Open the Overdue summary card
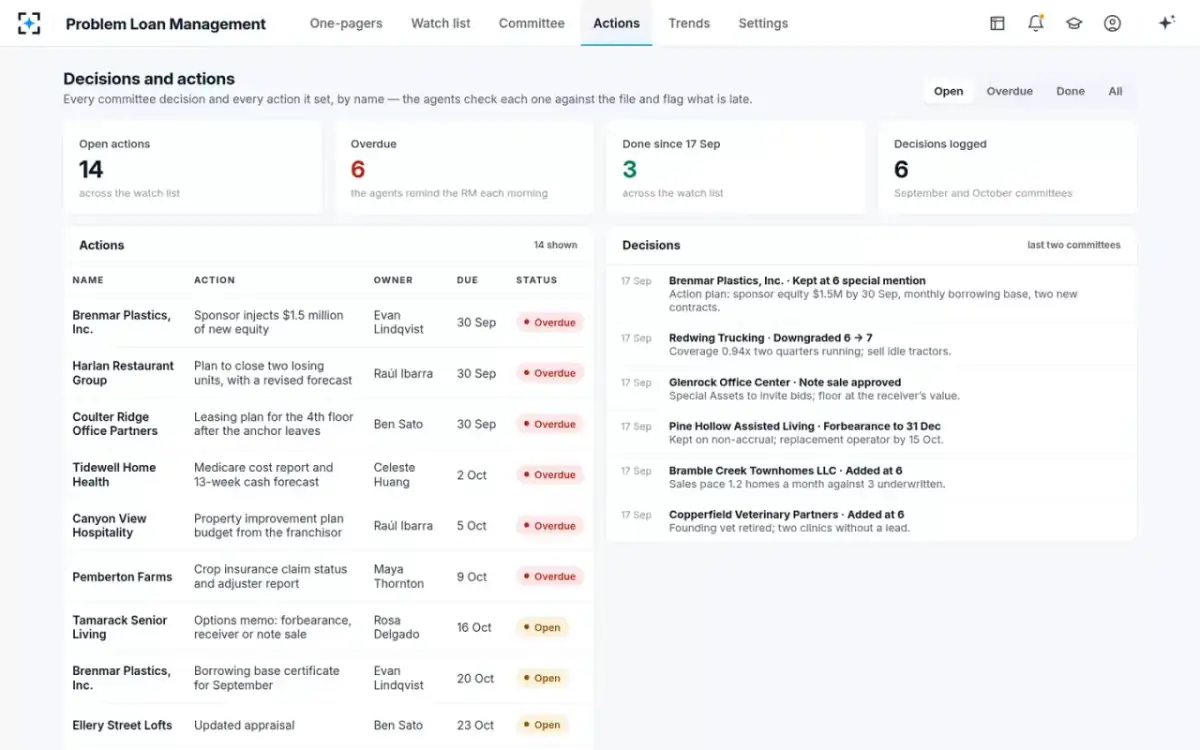1200x750 pixels. point(464,168)
